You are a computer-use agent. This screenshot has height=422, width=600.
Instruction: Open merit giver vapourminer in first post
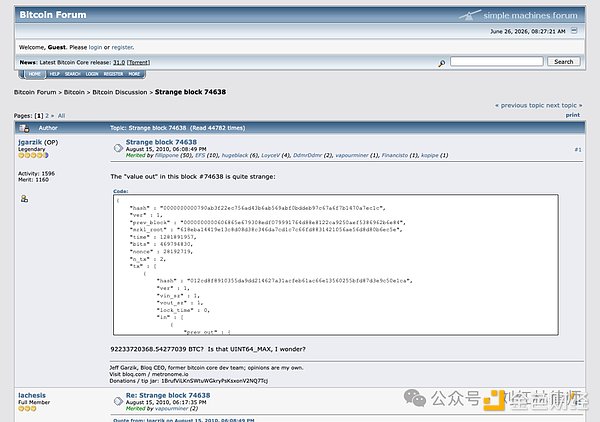[352, 155]
